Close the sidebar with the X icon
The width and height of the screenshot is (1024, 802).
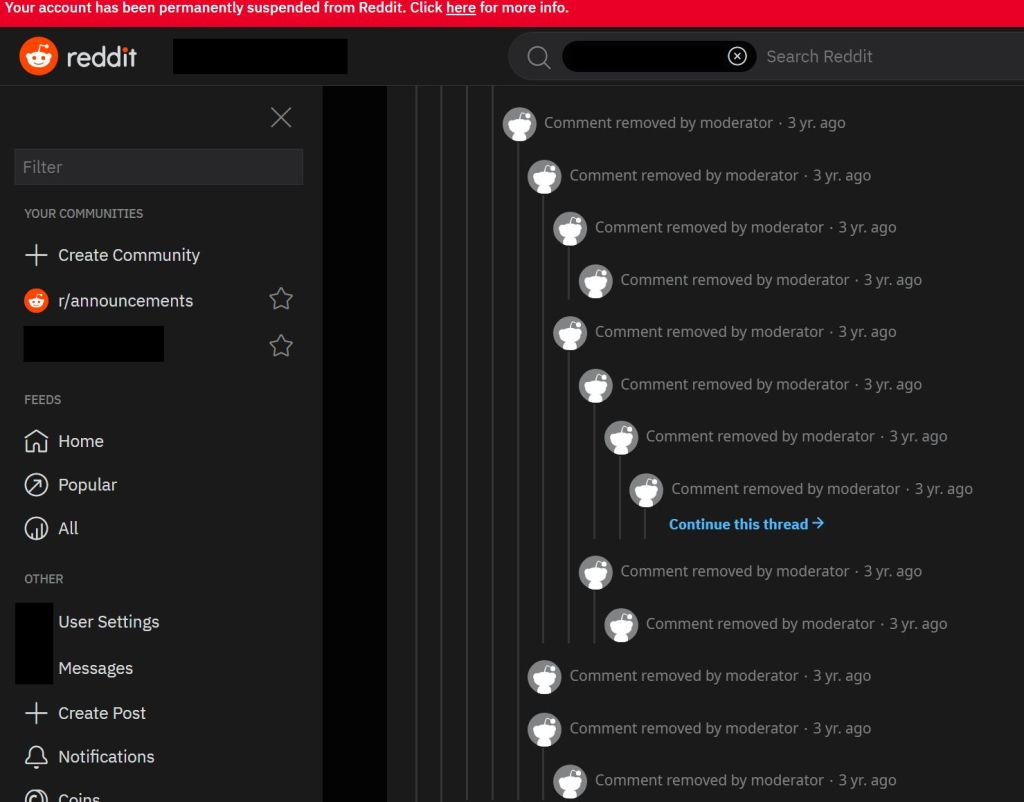point(281,118)
